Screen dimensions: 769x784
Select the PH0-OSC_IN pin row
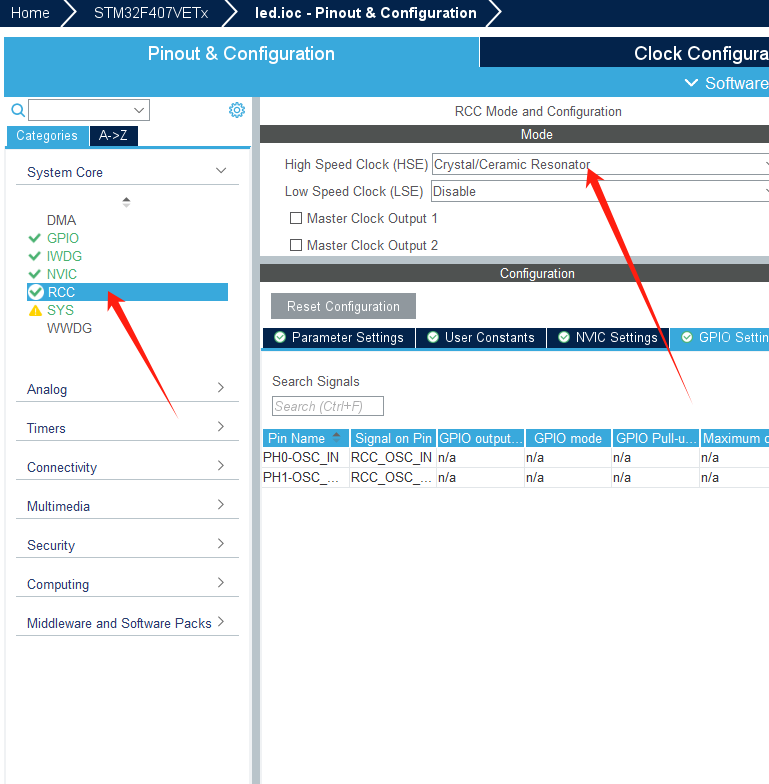click(515, 458)
